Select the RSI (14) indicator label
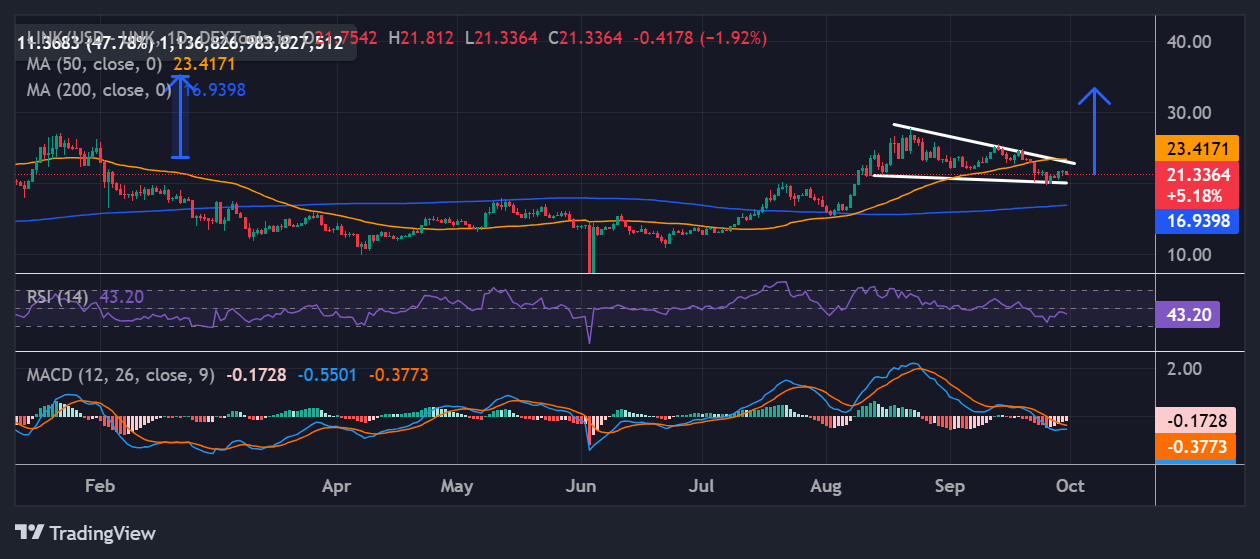The width and height of the screenshot is (1260, 559). 58,297
